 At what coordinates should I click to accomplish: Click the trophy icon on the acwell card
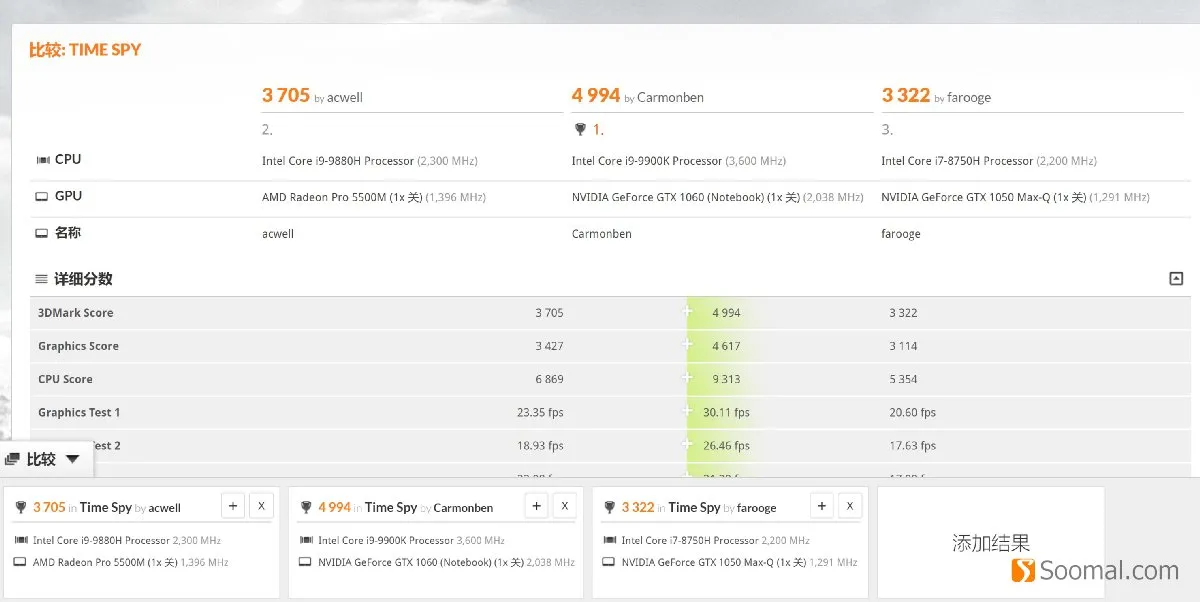[21, 508]
